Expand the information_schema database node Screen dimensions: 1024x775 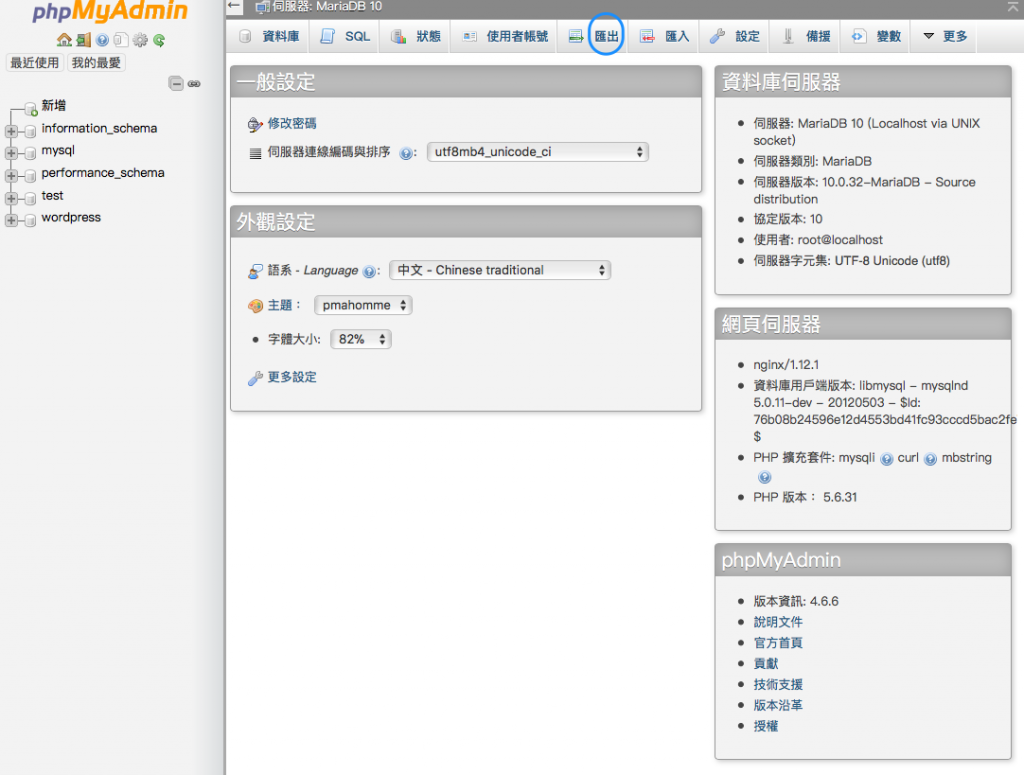[11, 131]
